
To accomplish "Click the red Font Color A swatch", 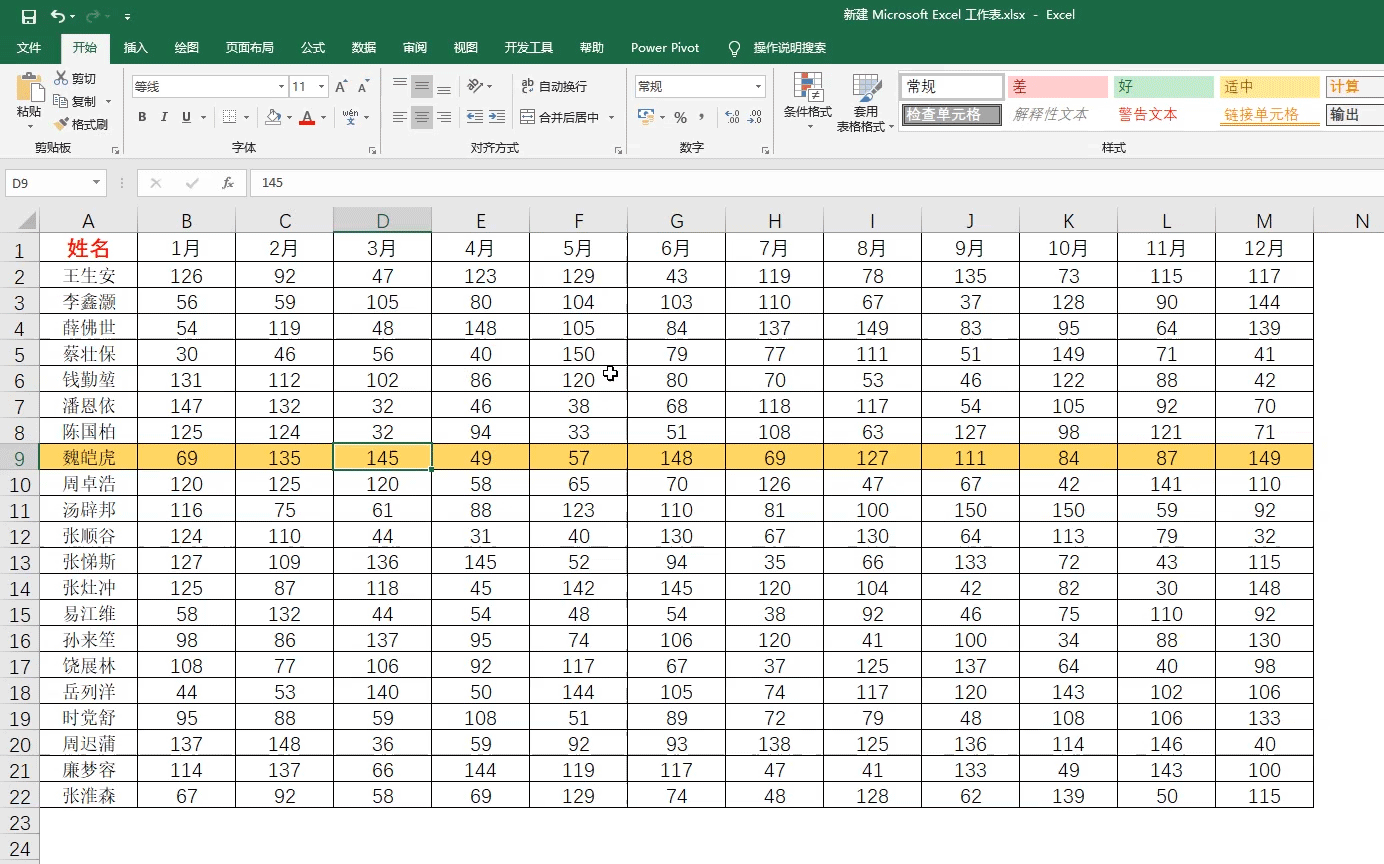I will [308, 117].
